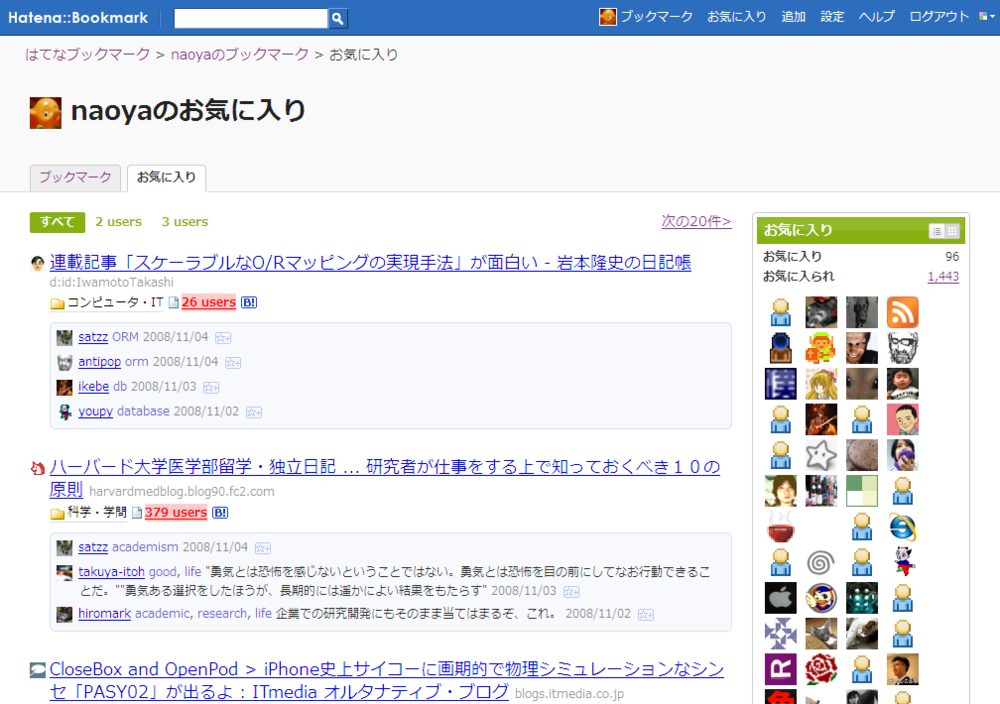Go to はてなブックマーク breadcrumb link
1000x704 pixels.
(x=87, y=55)
